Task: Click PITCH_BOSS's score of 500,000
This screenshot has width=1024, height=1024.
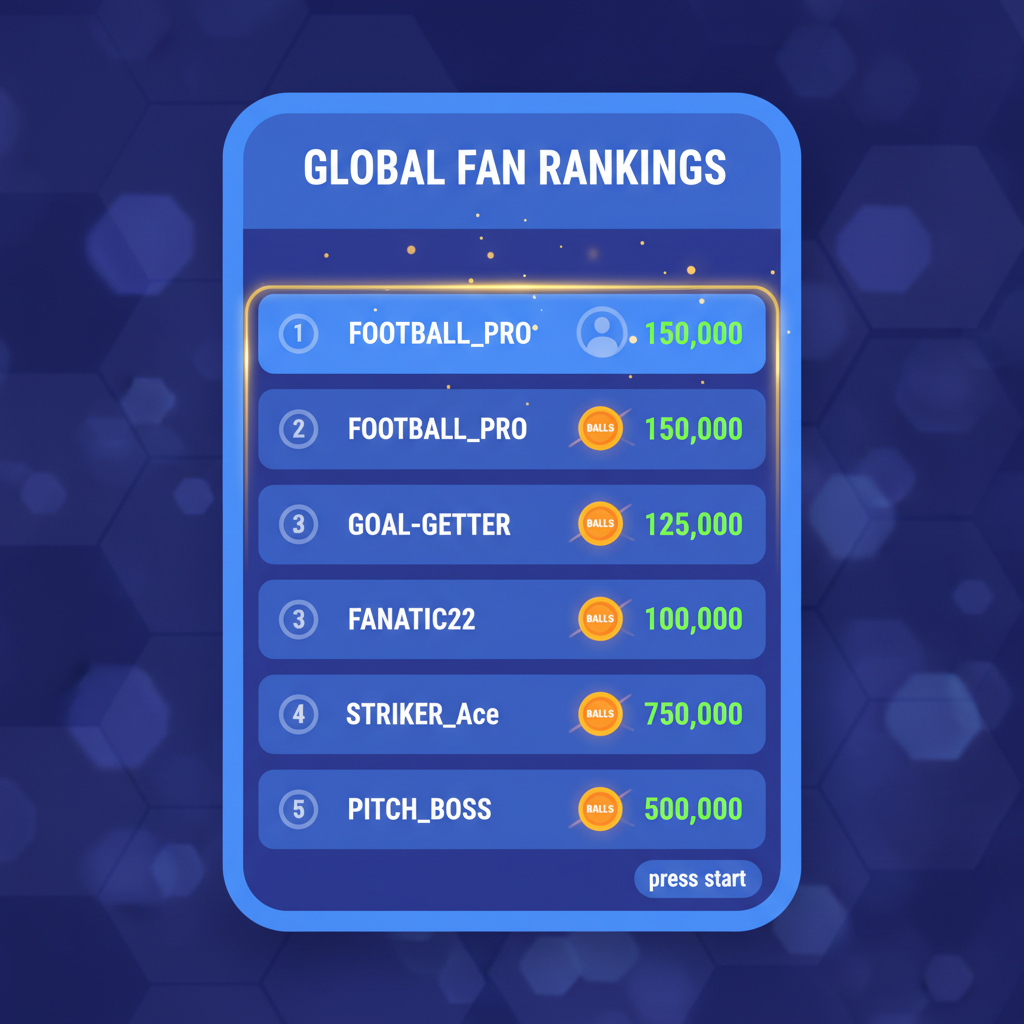Action: point(691,809)
